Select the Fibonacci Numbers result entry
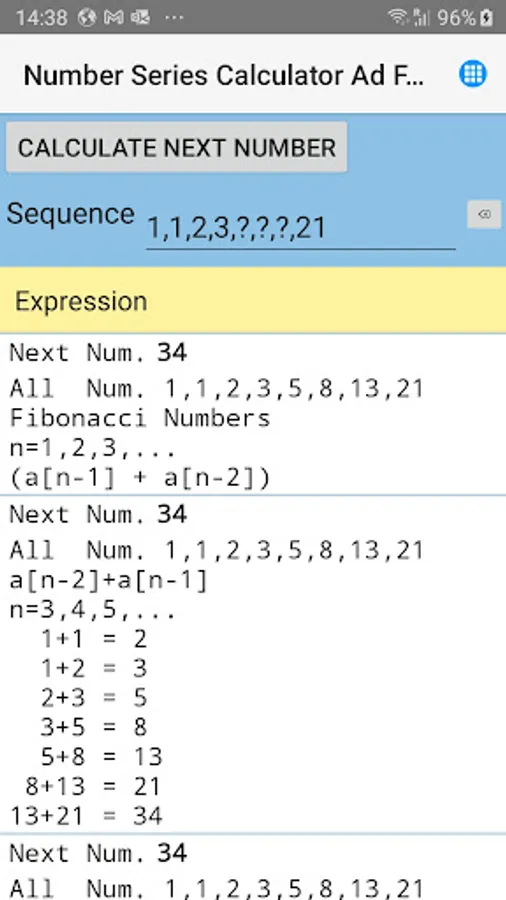 (253, 414)
